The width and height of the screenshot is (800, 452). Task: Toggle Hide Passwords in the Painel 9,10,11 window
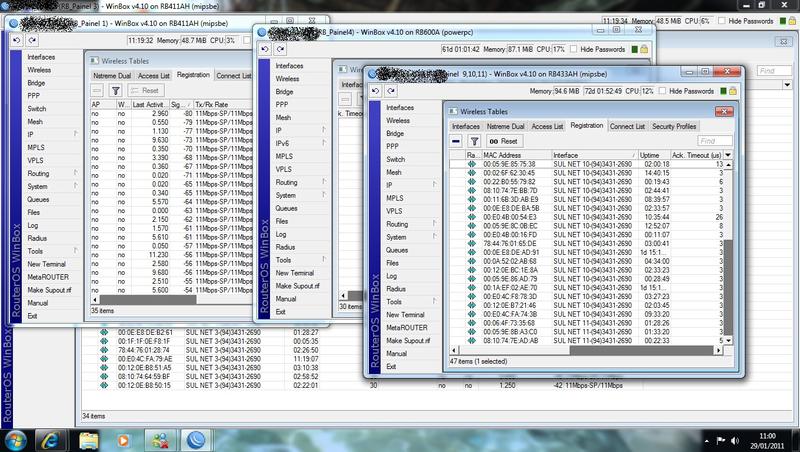pyautogui.click(x=662, y=91)
